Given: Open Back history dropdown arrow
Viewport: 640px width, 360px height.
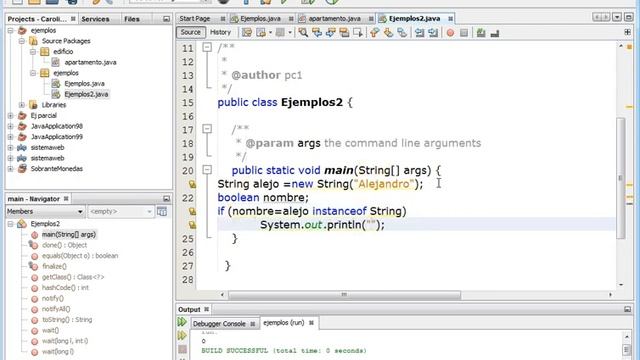Looking at the screenshot, I should coord(270,33).
